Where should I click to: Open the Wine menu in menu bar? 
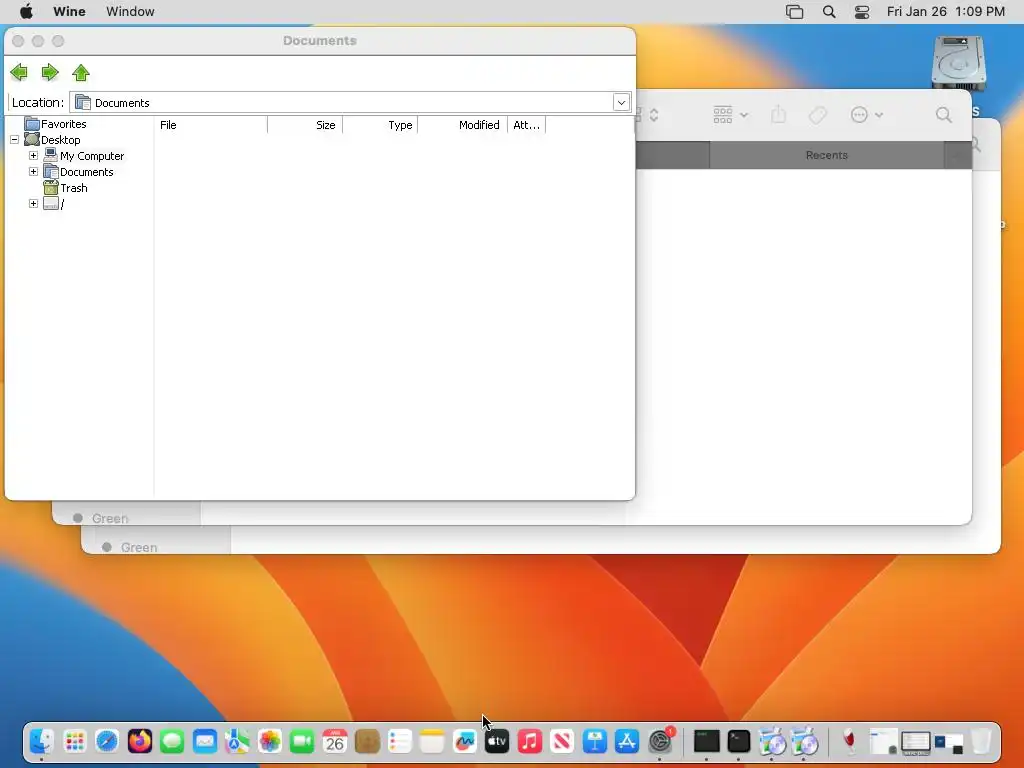[x=69, y=12]
